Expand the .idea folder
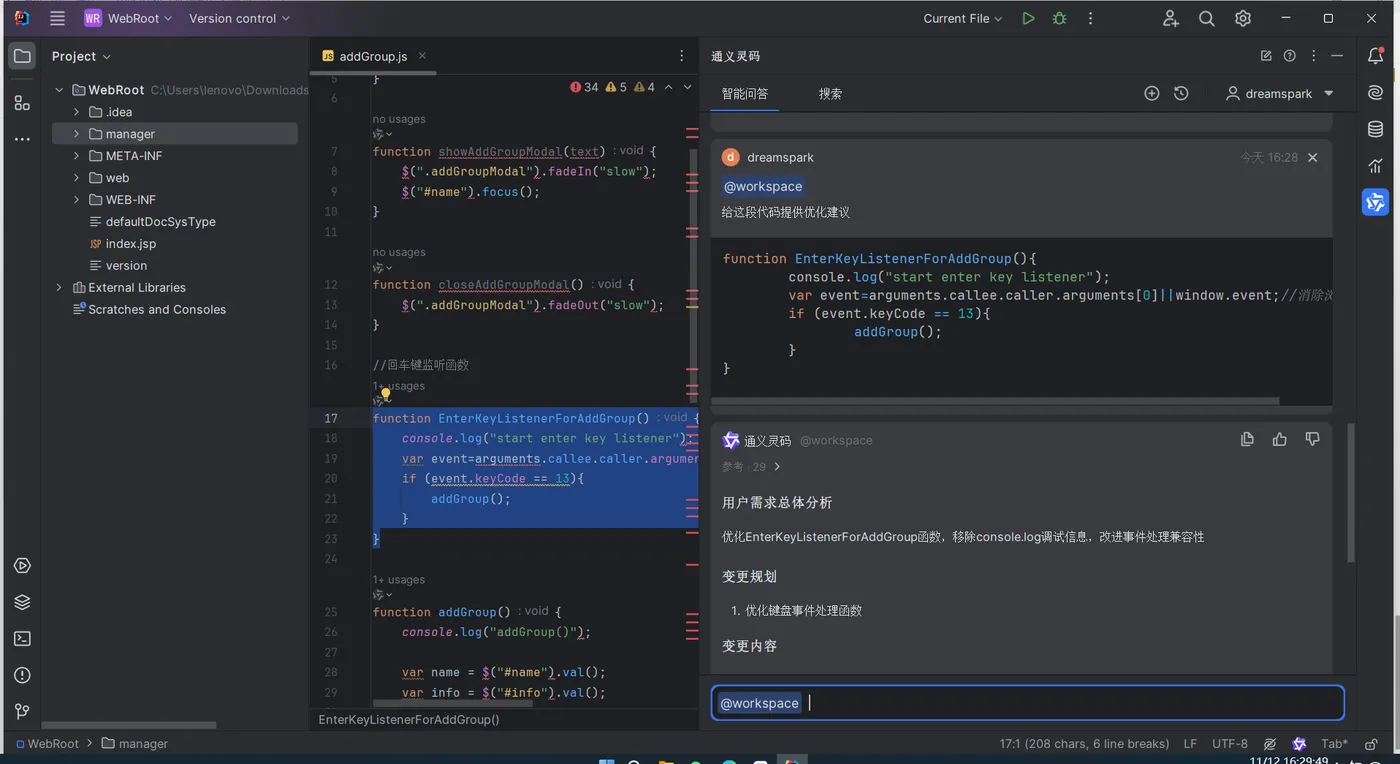The image size is (1400, 764). [x=76, y=112]
